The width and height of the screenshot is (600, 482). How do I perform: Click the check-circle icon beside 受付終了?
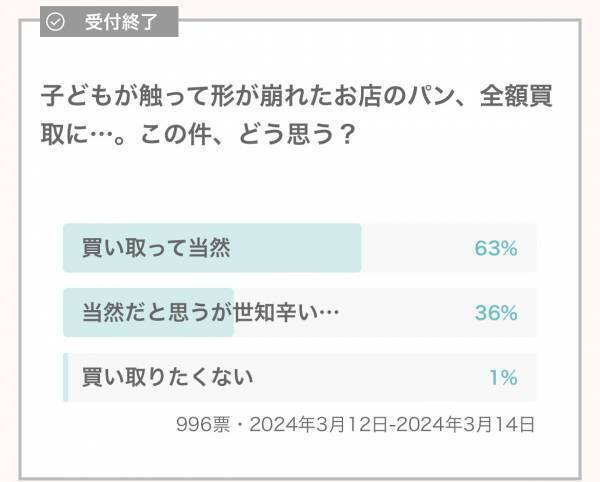tap(56, 22)
